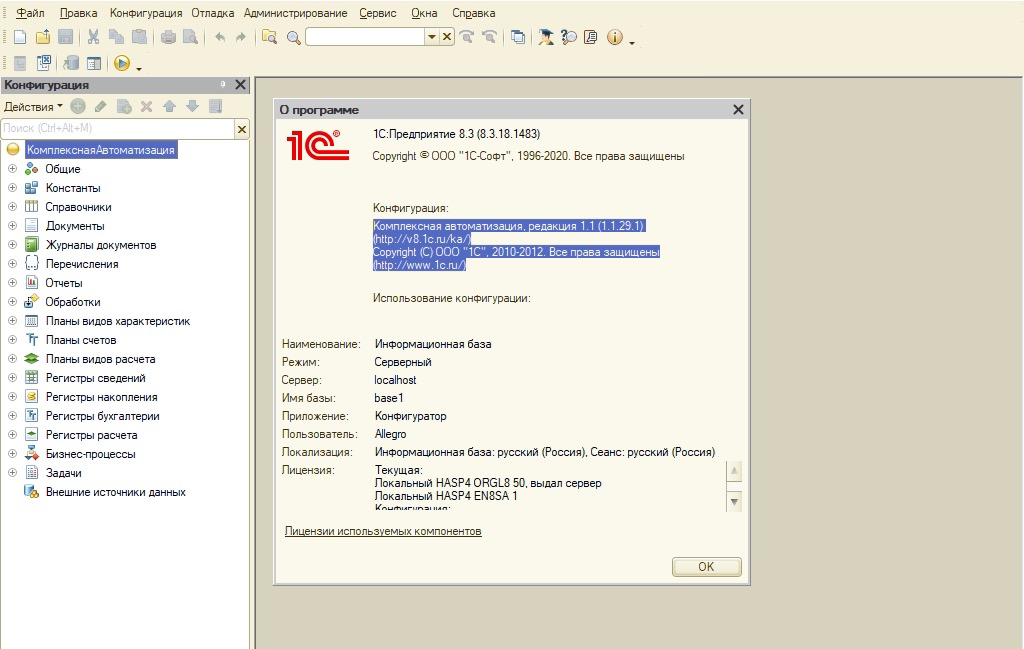1024x649 pixels.
Task: Click the Paste clipboard icon
Action: pyautogui.click(x=139, y=37)
